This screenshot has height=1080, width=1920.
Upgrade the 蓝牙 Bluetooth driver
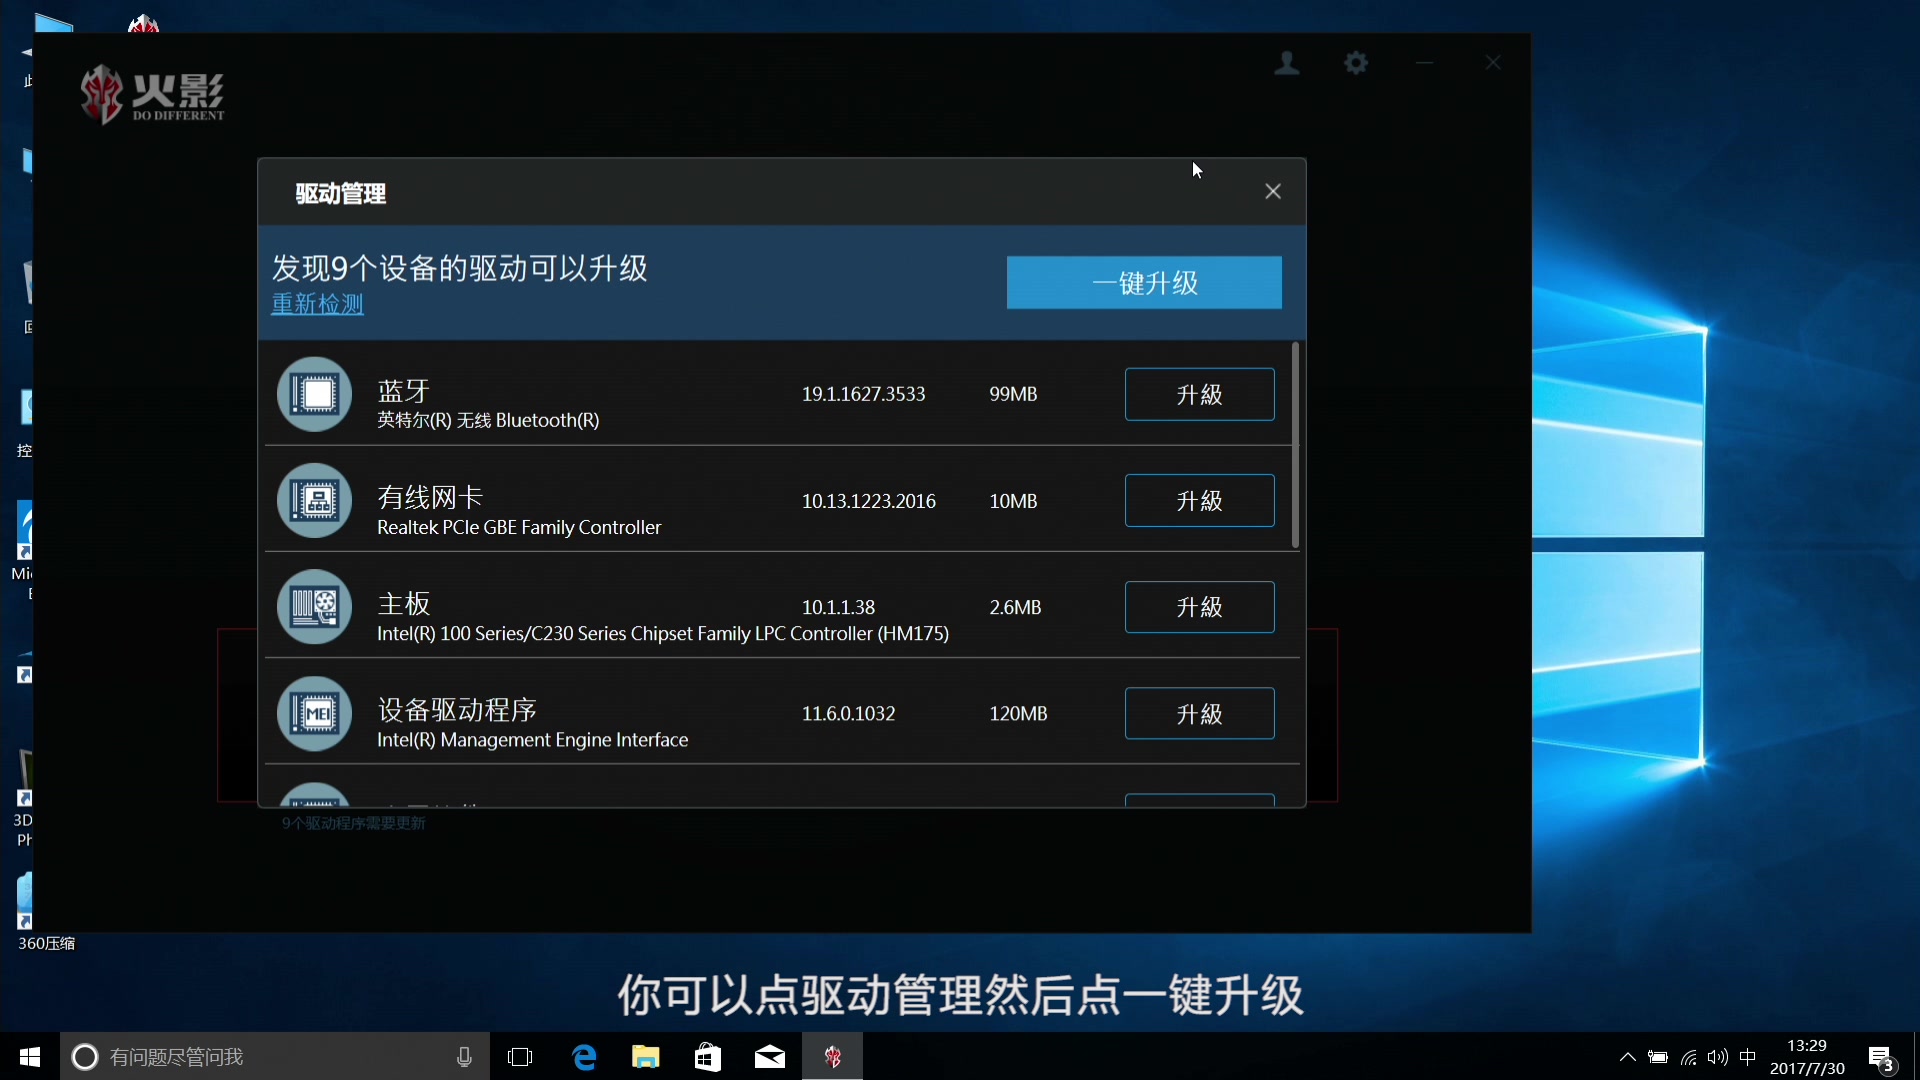(x=1199, y=394)
